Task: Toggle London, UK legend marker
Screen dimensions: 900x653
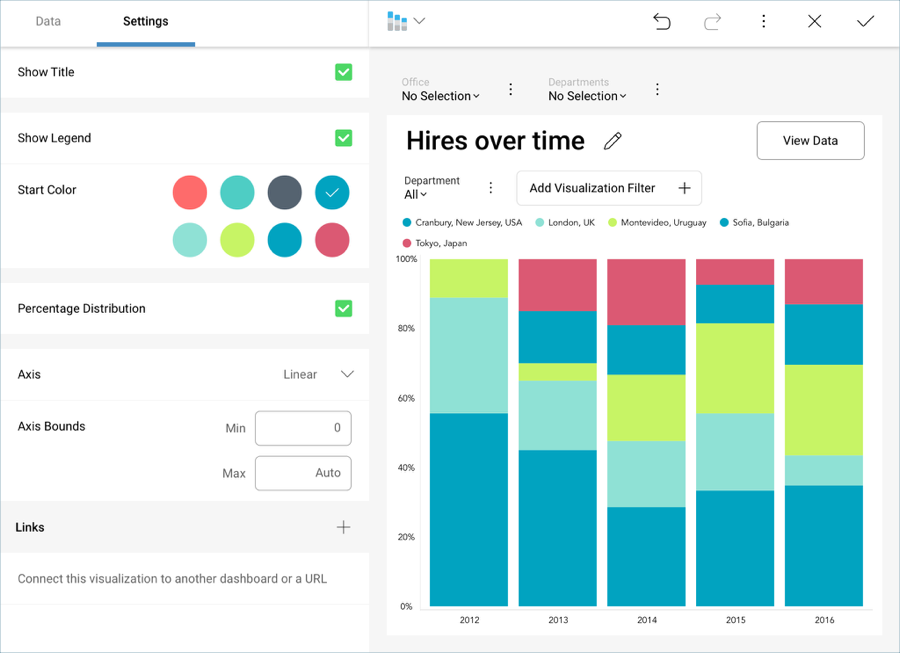Action: (x=540, y=223)
